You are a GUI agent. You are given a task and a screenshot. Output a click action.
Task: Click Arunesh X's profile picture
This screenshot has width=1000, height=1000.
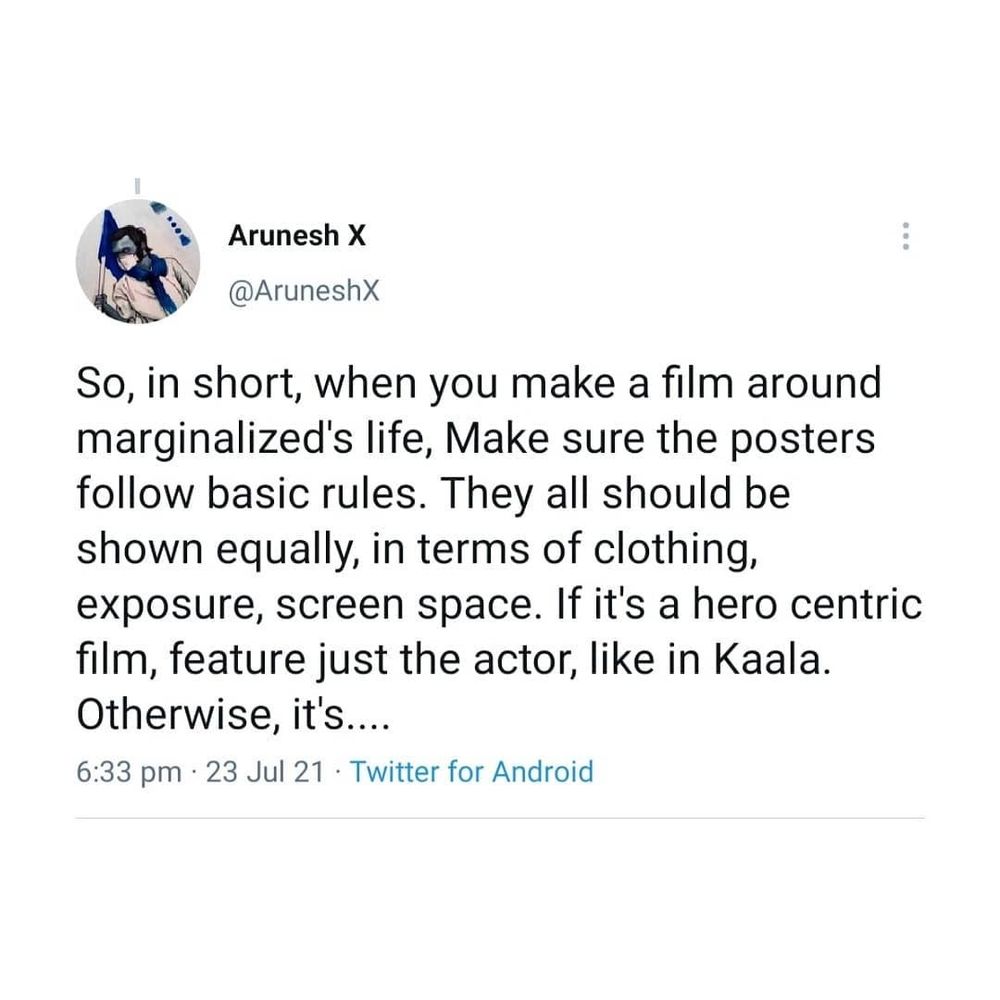point(138,262)
